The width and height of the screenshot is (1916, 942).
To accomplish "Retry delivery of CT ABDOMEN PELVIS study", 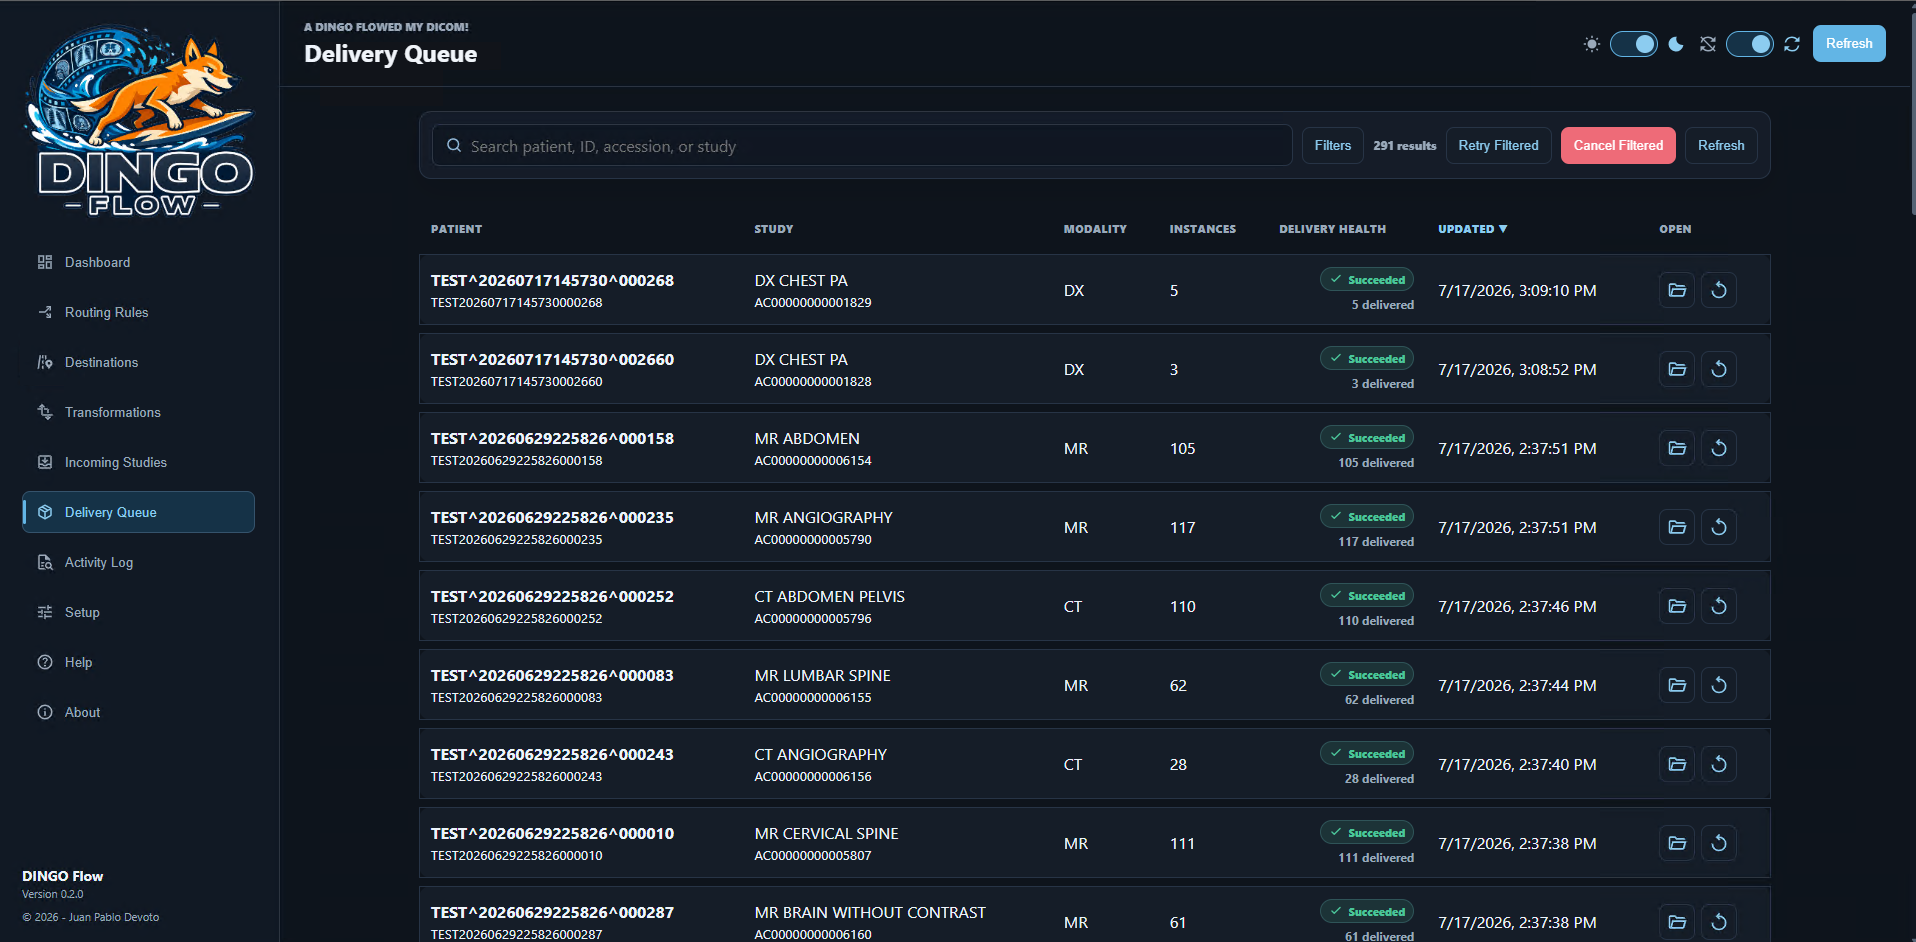I will click(x=1719, y=606).
